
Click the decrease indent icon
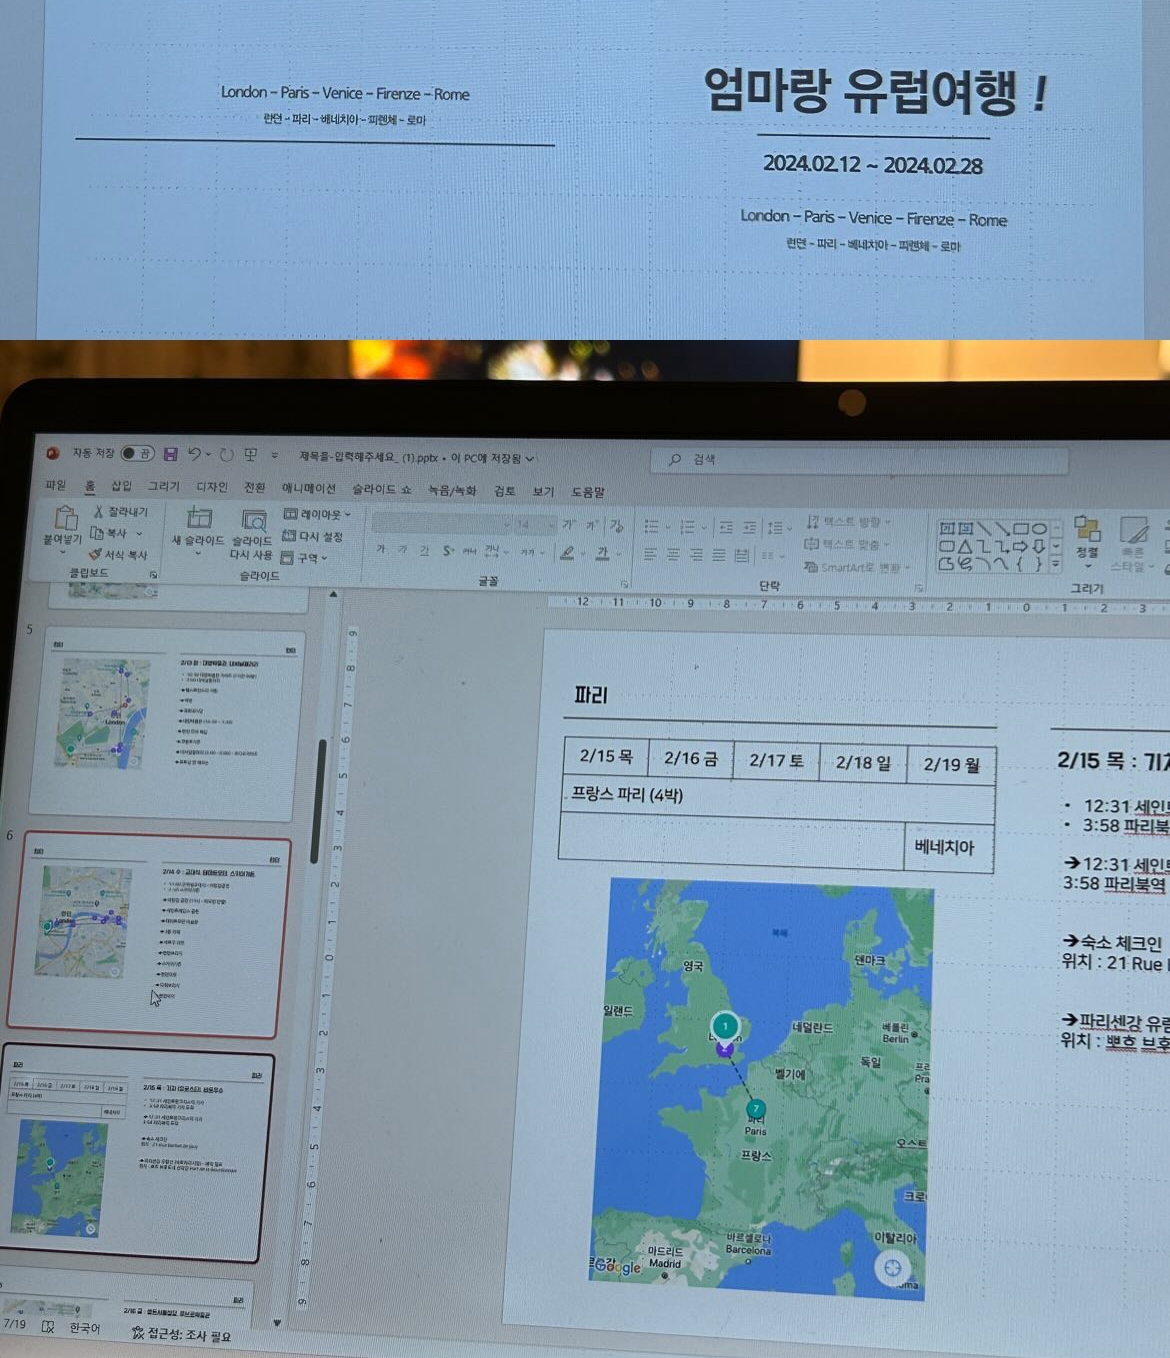point(726,528)
